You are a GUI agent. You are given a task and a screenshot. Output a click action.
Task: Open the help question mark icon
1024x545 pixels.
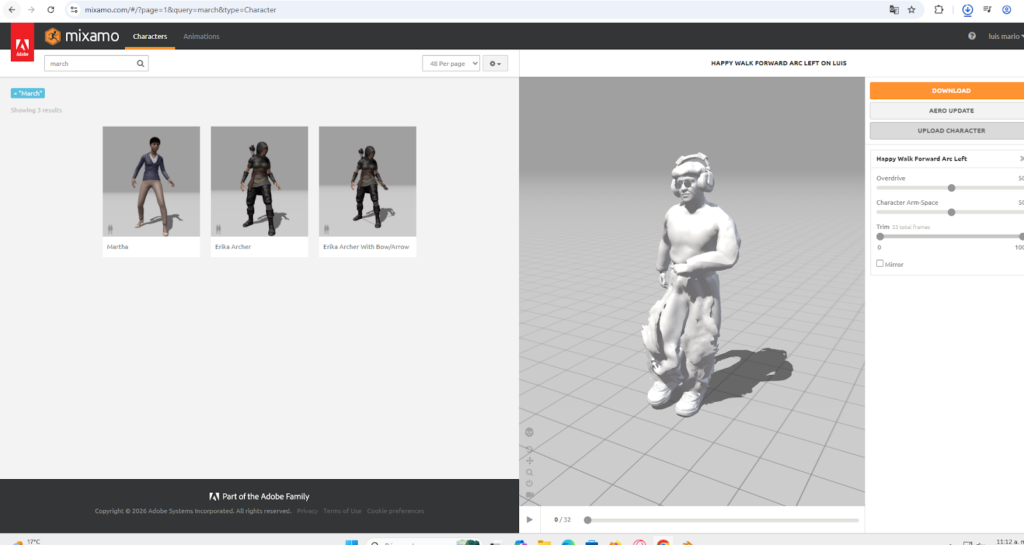(972, 37)
